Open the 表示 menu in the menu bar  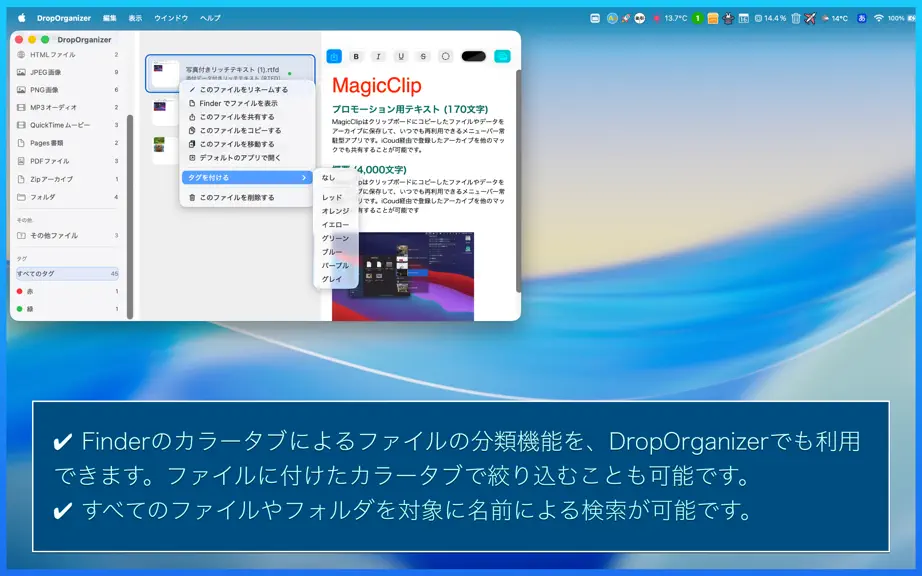(135, 18)
